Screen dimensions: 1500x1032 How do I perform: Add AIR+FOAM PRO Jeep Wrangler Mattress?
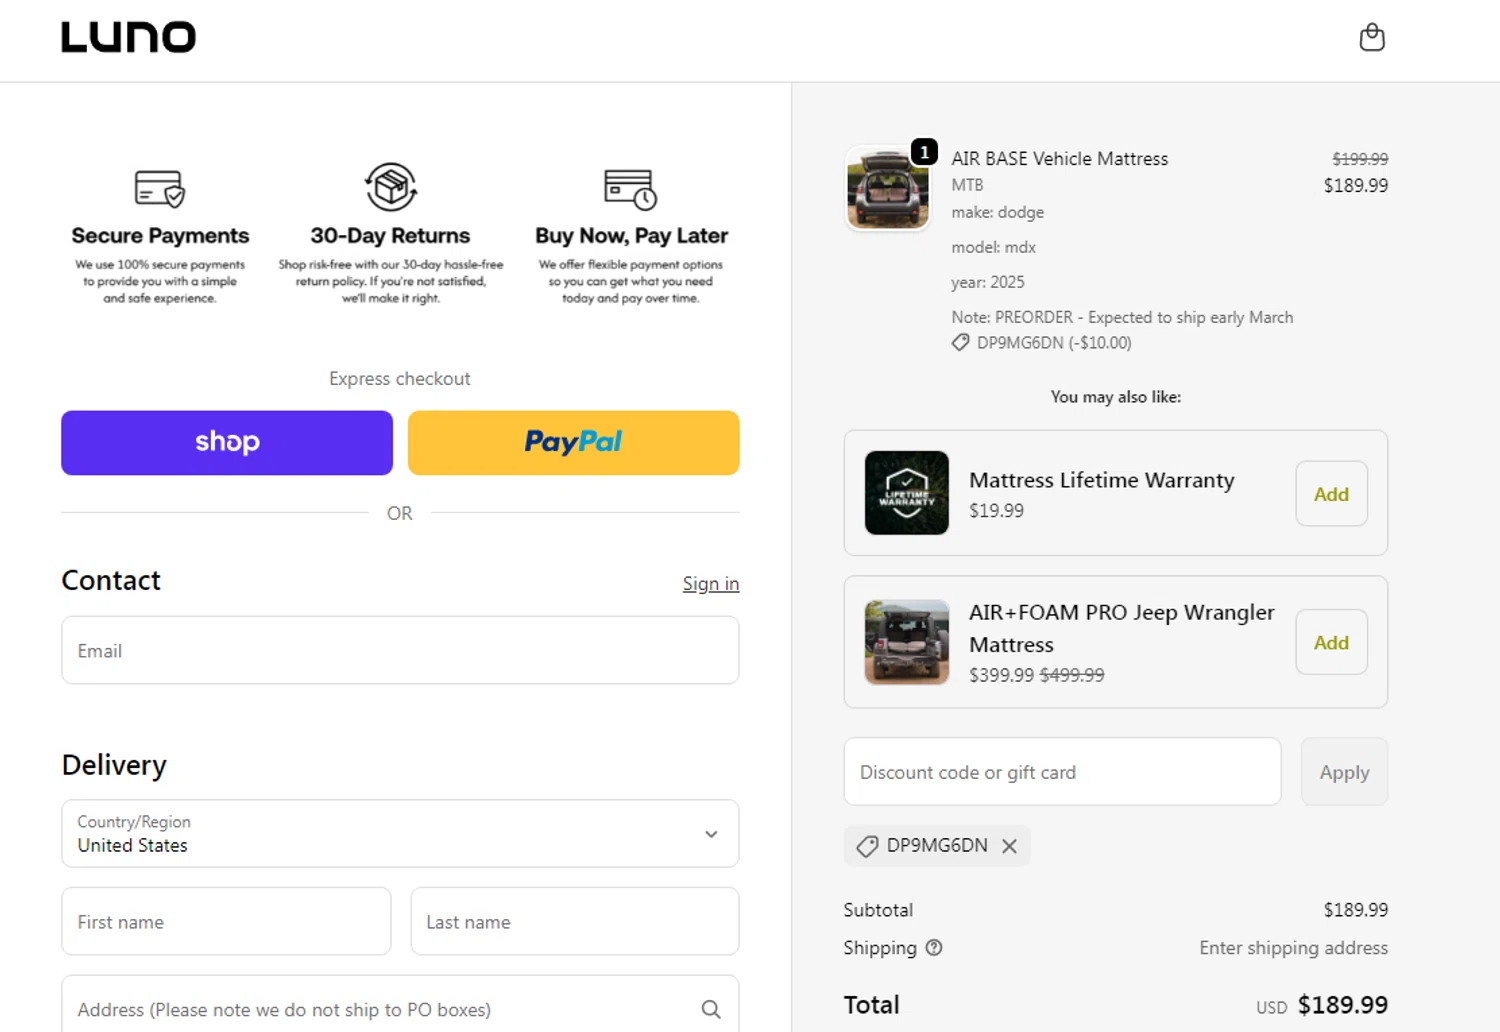1331,643
